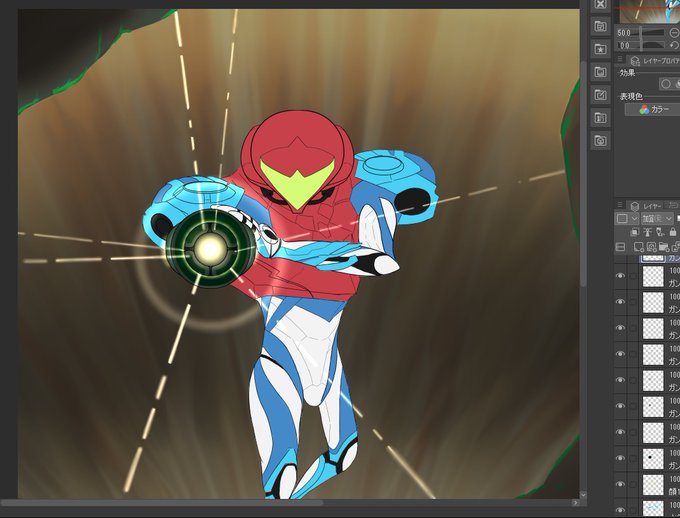Click the canvas vertical scrollbar
Viewport: 680px width, 518px height.
pos(583,174)
